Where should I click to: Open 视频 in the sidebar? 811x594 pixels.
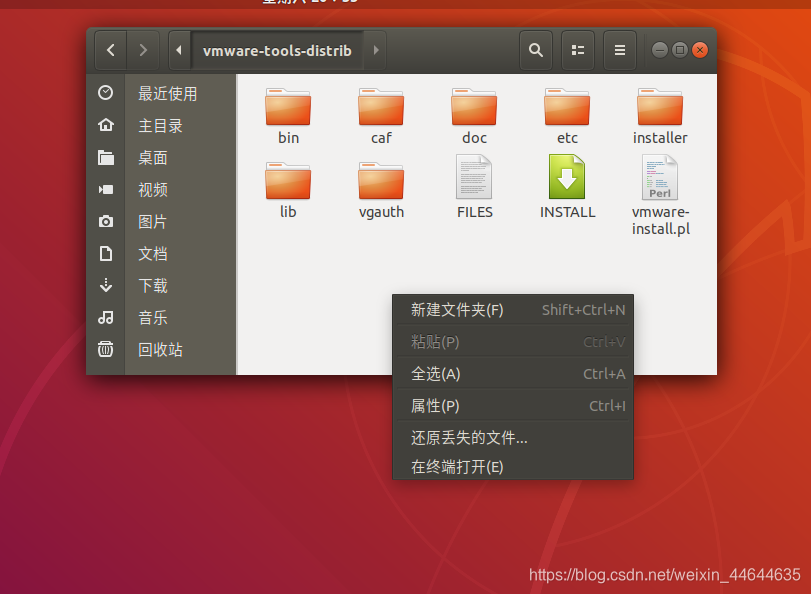point(153,190)
